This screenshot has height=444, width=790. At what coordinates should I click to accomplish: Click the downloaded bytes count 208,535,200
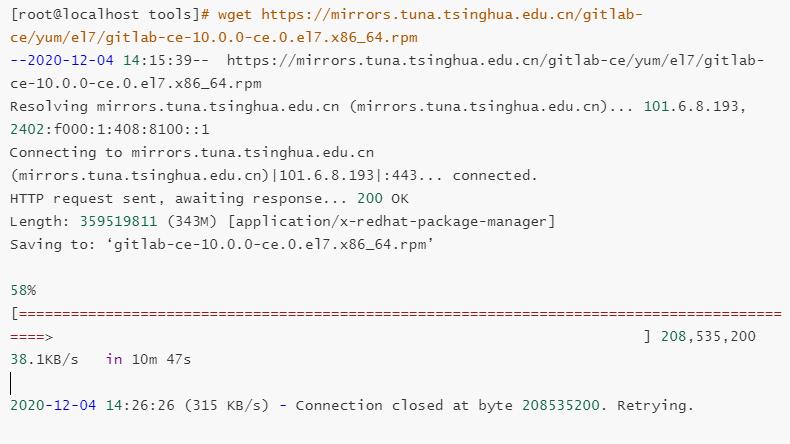point(708,336)
